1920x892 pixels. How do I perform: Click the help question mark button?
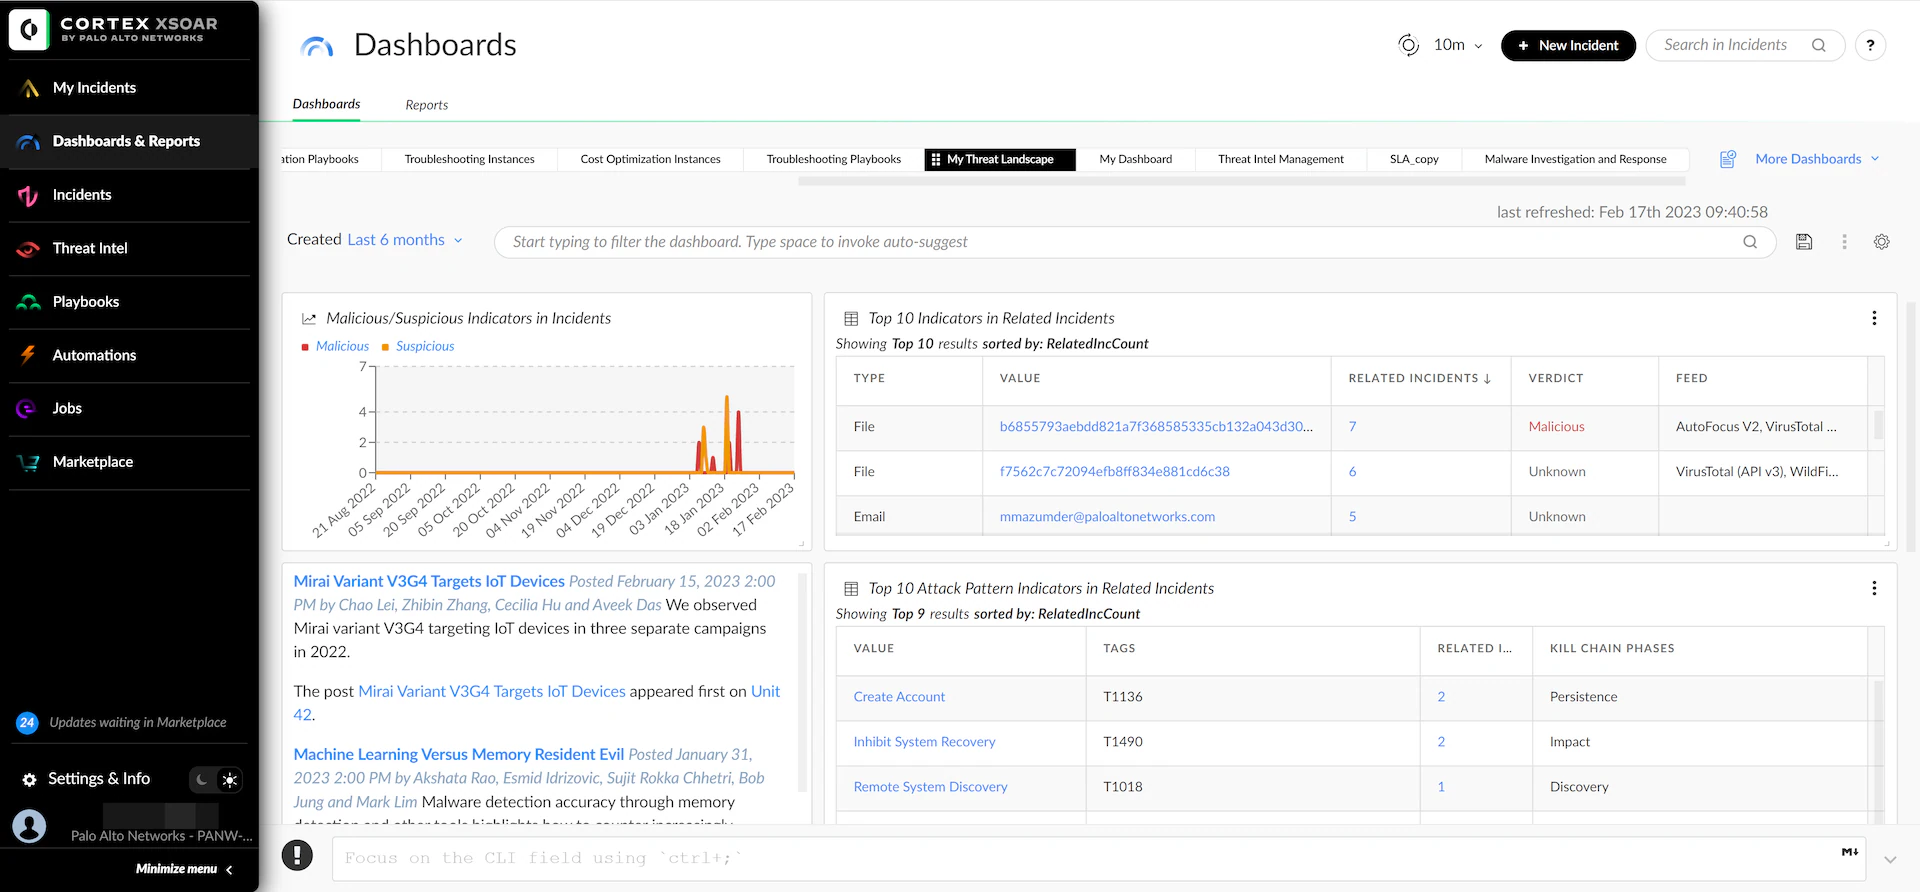1870,45
